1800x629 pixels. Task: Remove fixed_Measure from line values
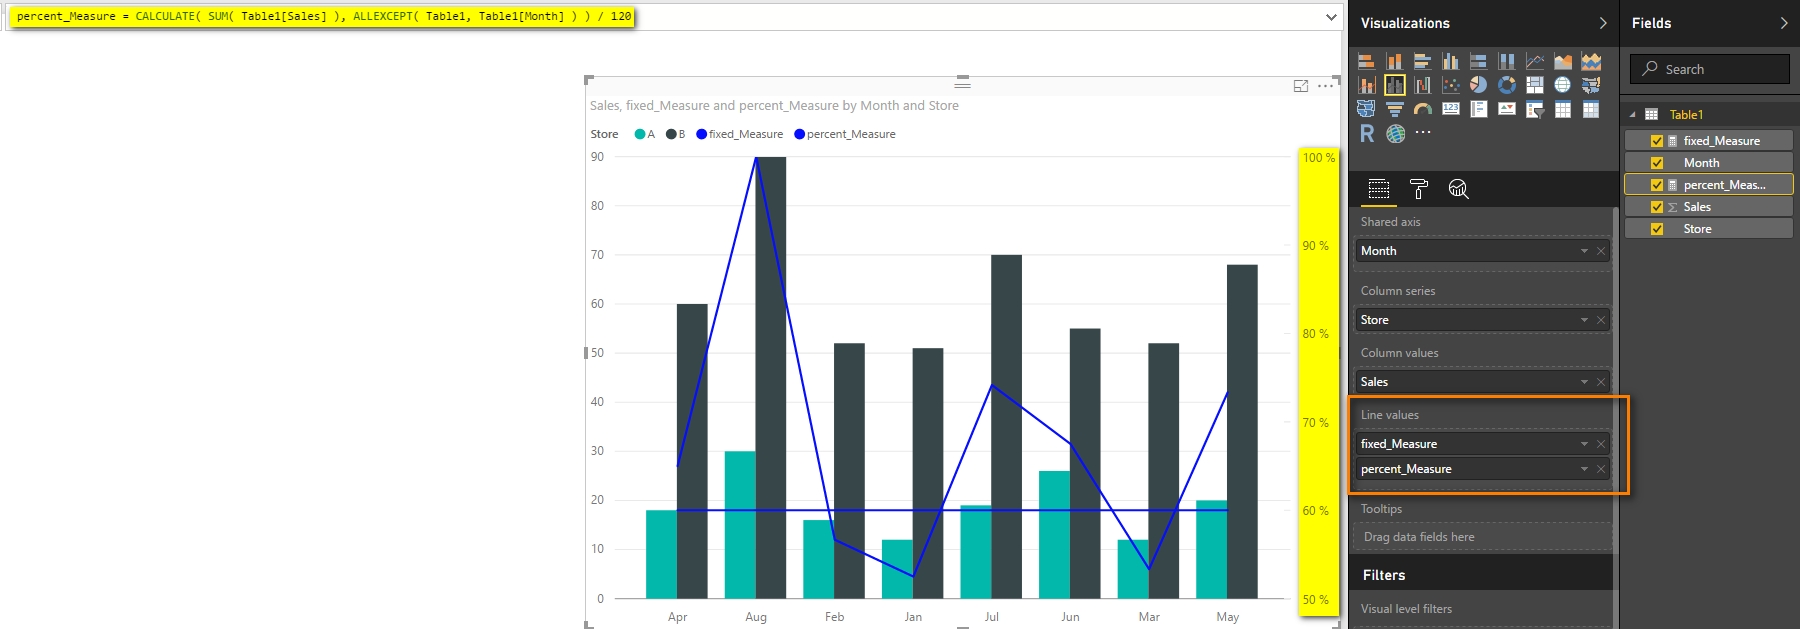point(1601,444)
